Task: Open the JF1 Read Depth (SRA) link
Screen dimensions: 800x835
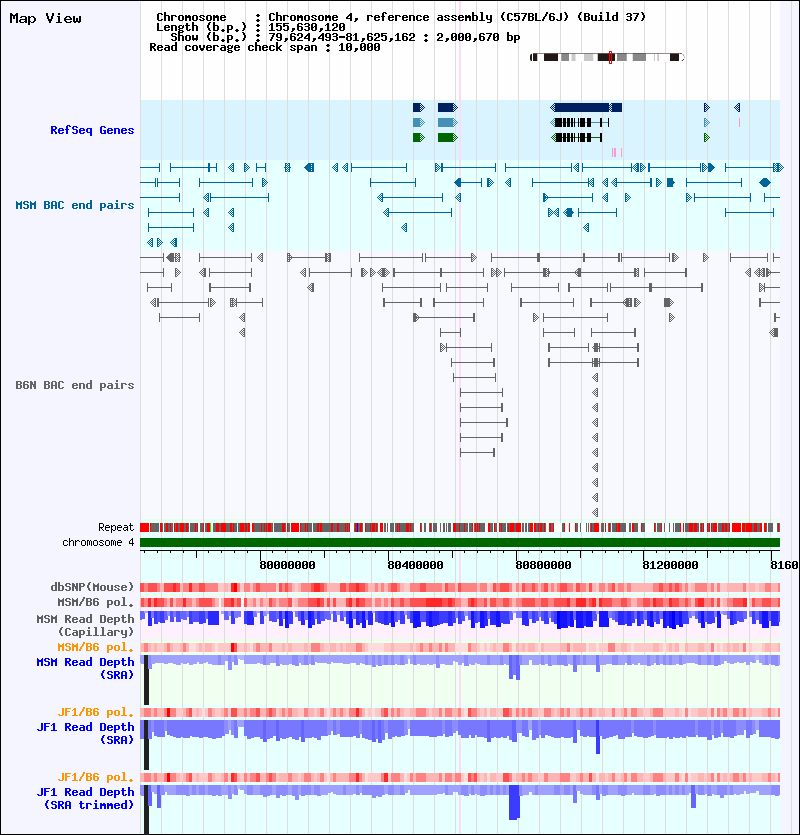Action: (85, 733)
